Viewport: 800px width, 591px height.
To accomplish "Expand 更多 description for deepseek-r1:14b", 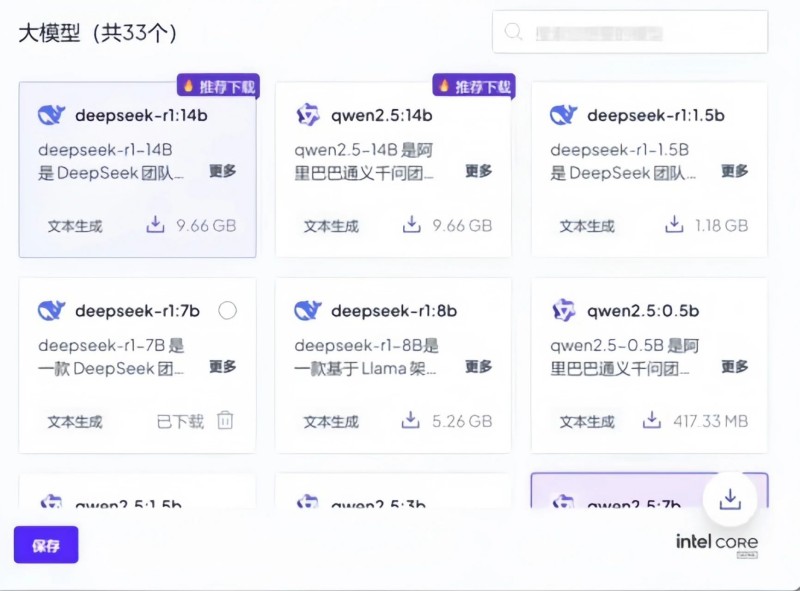I will [222, 171].
